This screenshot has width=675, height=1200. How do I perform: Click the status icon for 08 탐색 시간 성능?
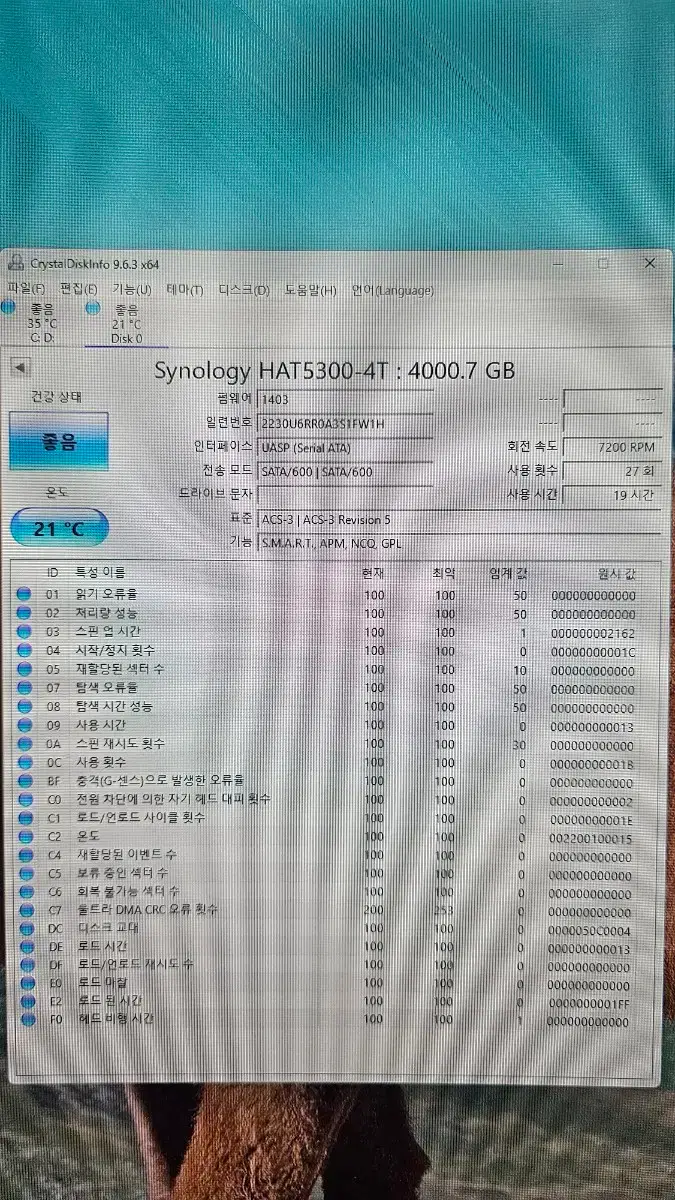(24, 707)
